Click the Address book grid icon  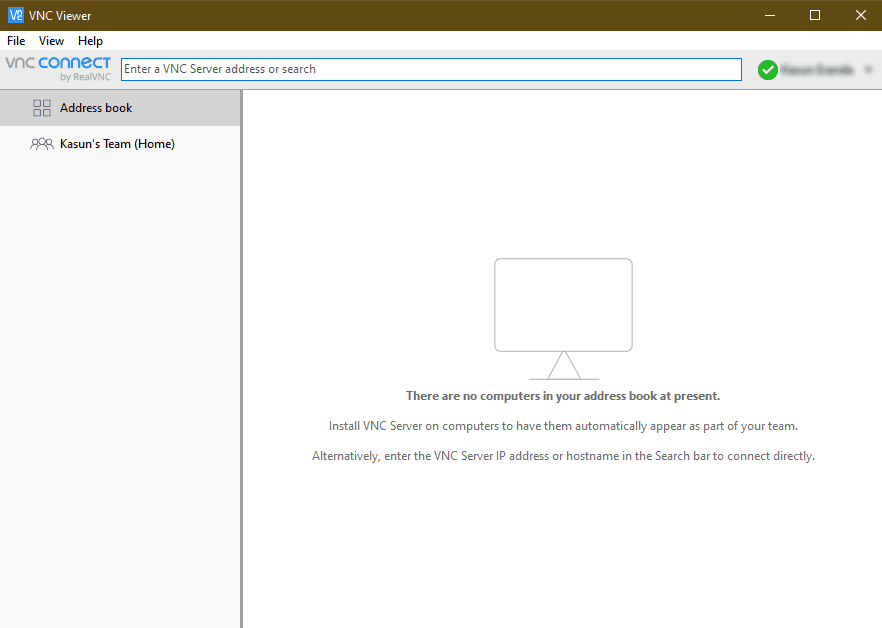coord(42,107)
